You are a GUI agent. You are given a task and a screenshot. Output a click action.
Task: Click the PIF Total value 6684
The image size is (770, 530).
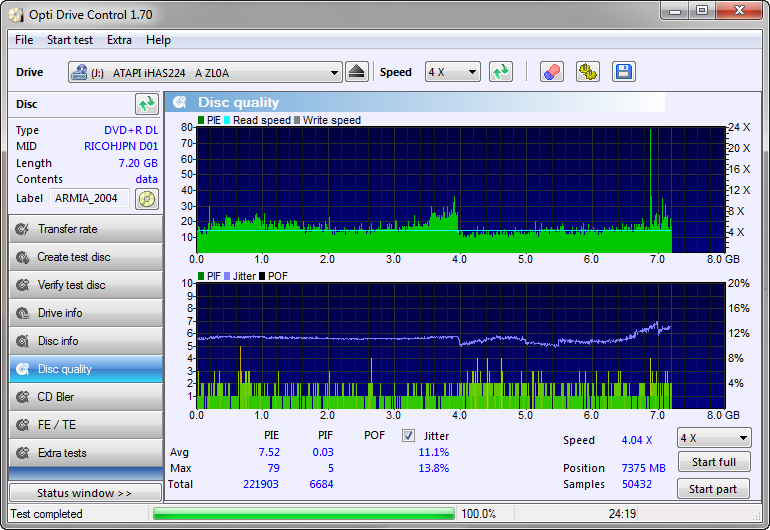coord(321,484)
